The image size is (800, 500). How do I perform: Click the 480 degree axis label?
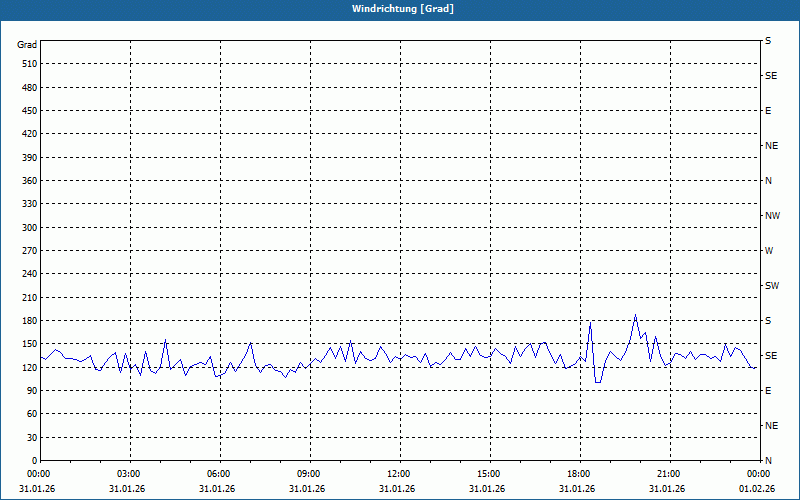click(x=30, y=88)
